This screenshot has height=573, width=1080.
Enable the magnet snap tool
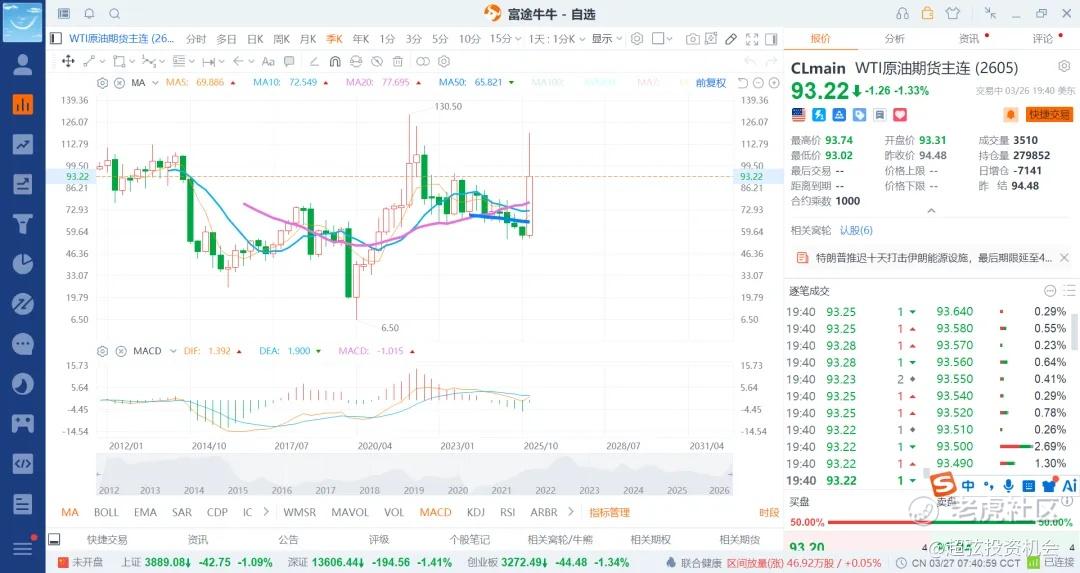[x=335, y=61]
